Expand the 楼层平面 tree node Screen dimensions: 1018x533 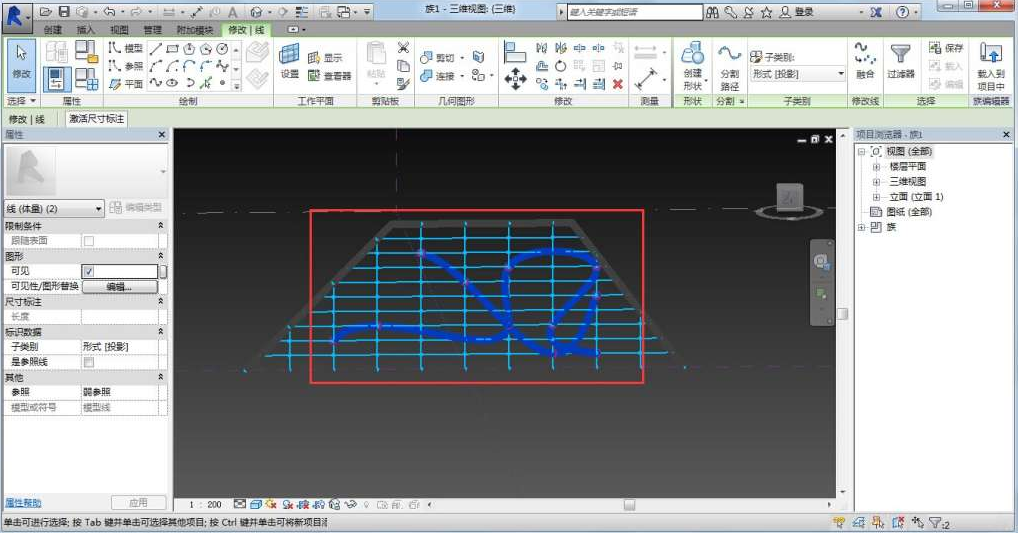point(877,167)
